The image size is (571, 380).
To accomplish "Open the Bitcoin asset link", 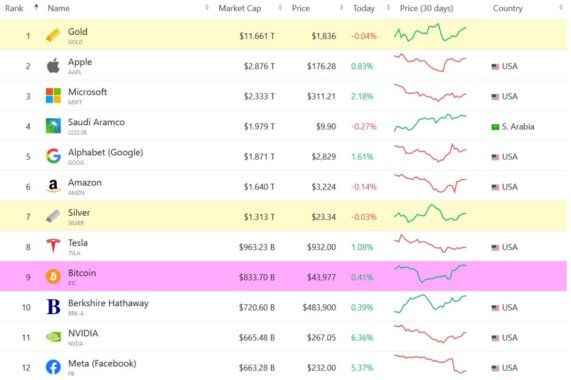I will pos(82,273).
